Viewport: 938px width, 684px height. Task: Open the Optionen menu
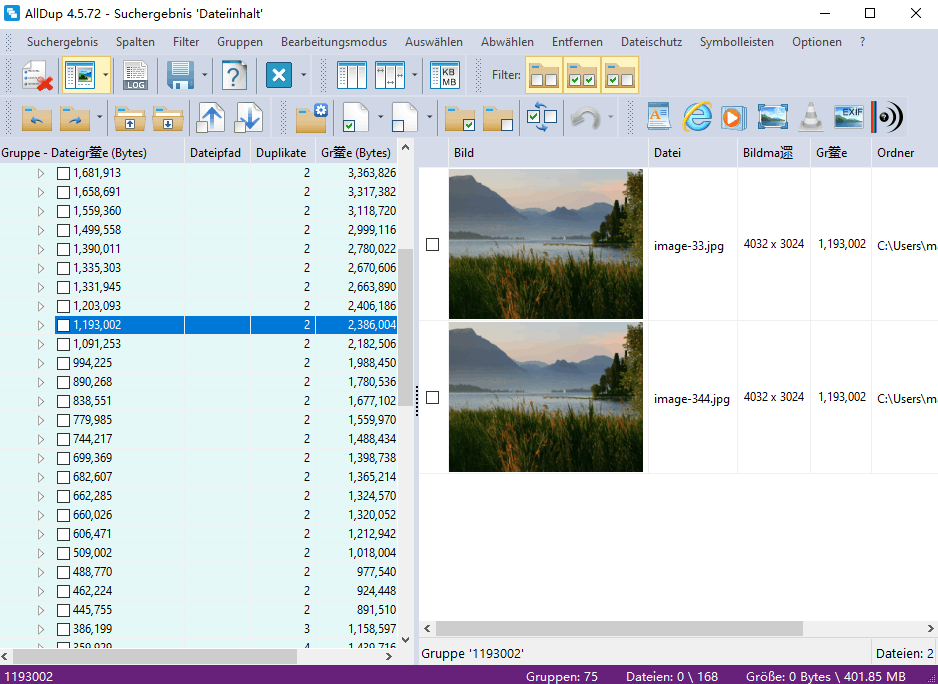click(x=817, y=42)
